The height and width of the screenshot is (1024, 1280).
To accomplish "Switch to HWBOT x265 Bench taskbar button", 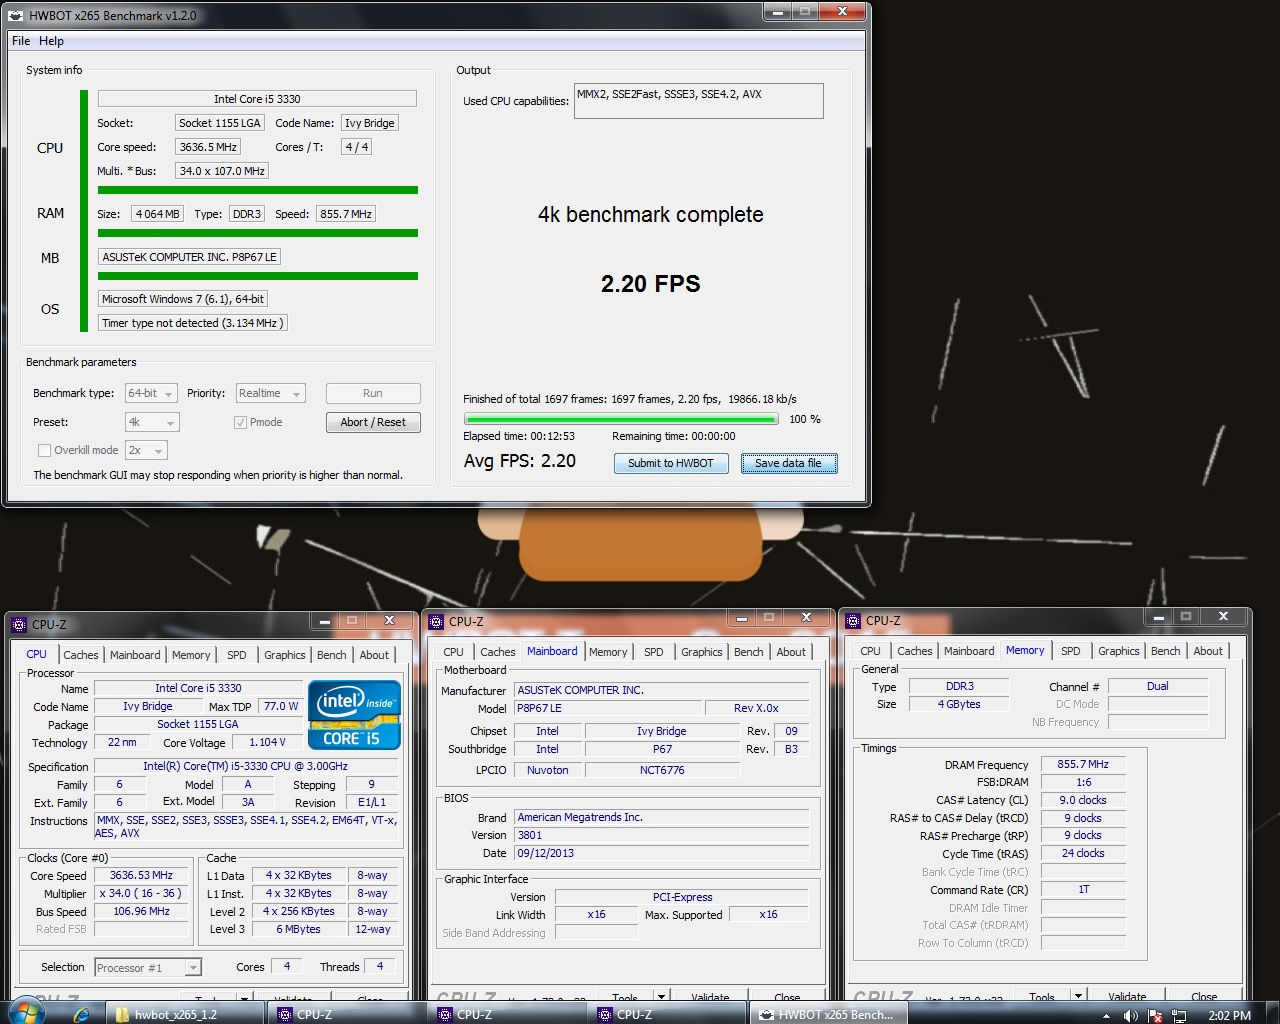I will pyautogui.click(x=829, y=1014).
